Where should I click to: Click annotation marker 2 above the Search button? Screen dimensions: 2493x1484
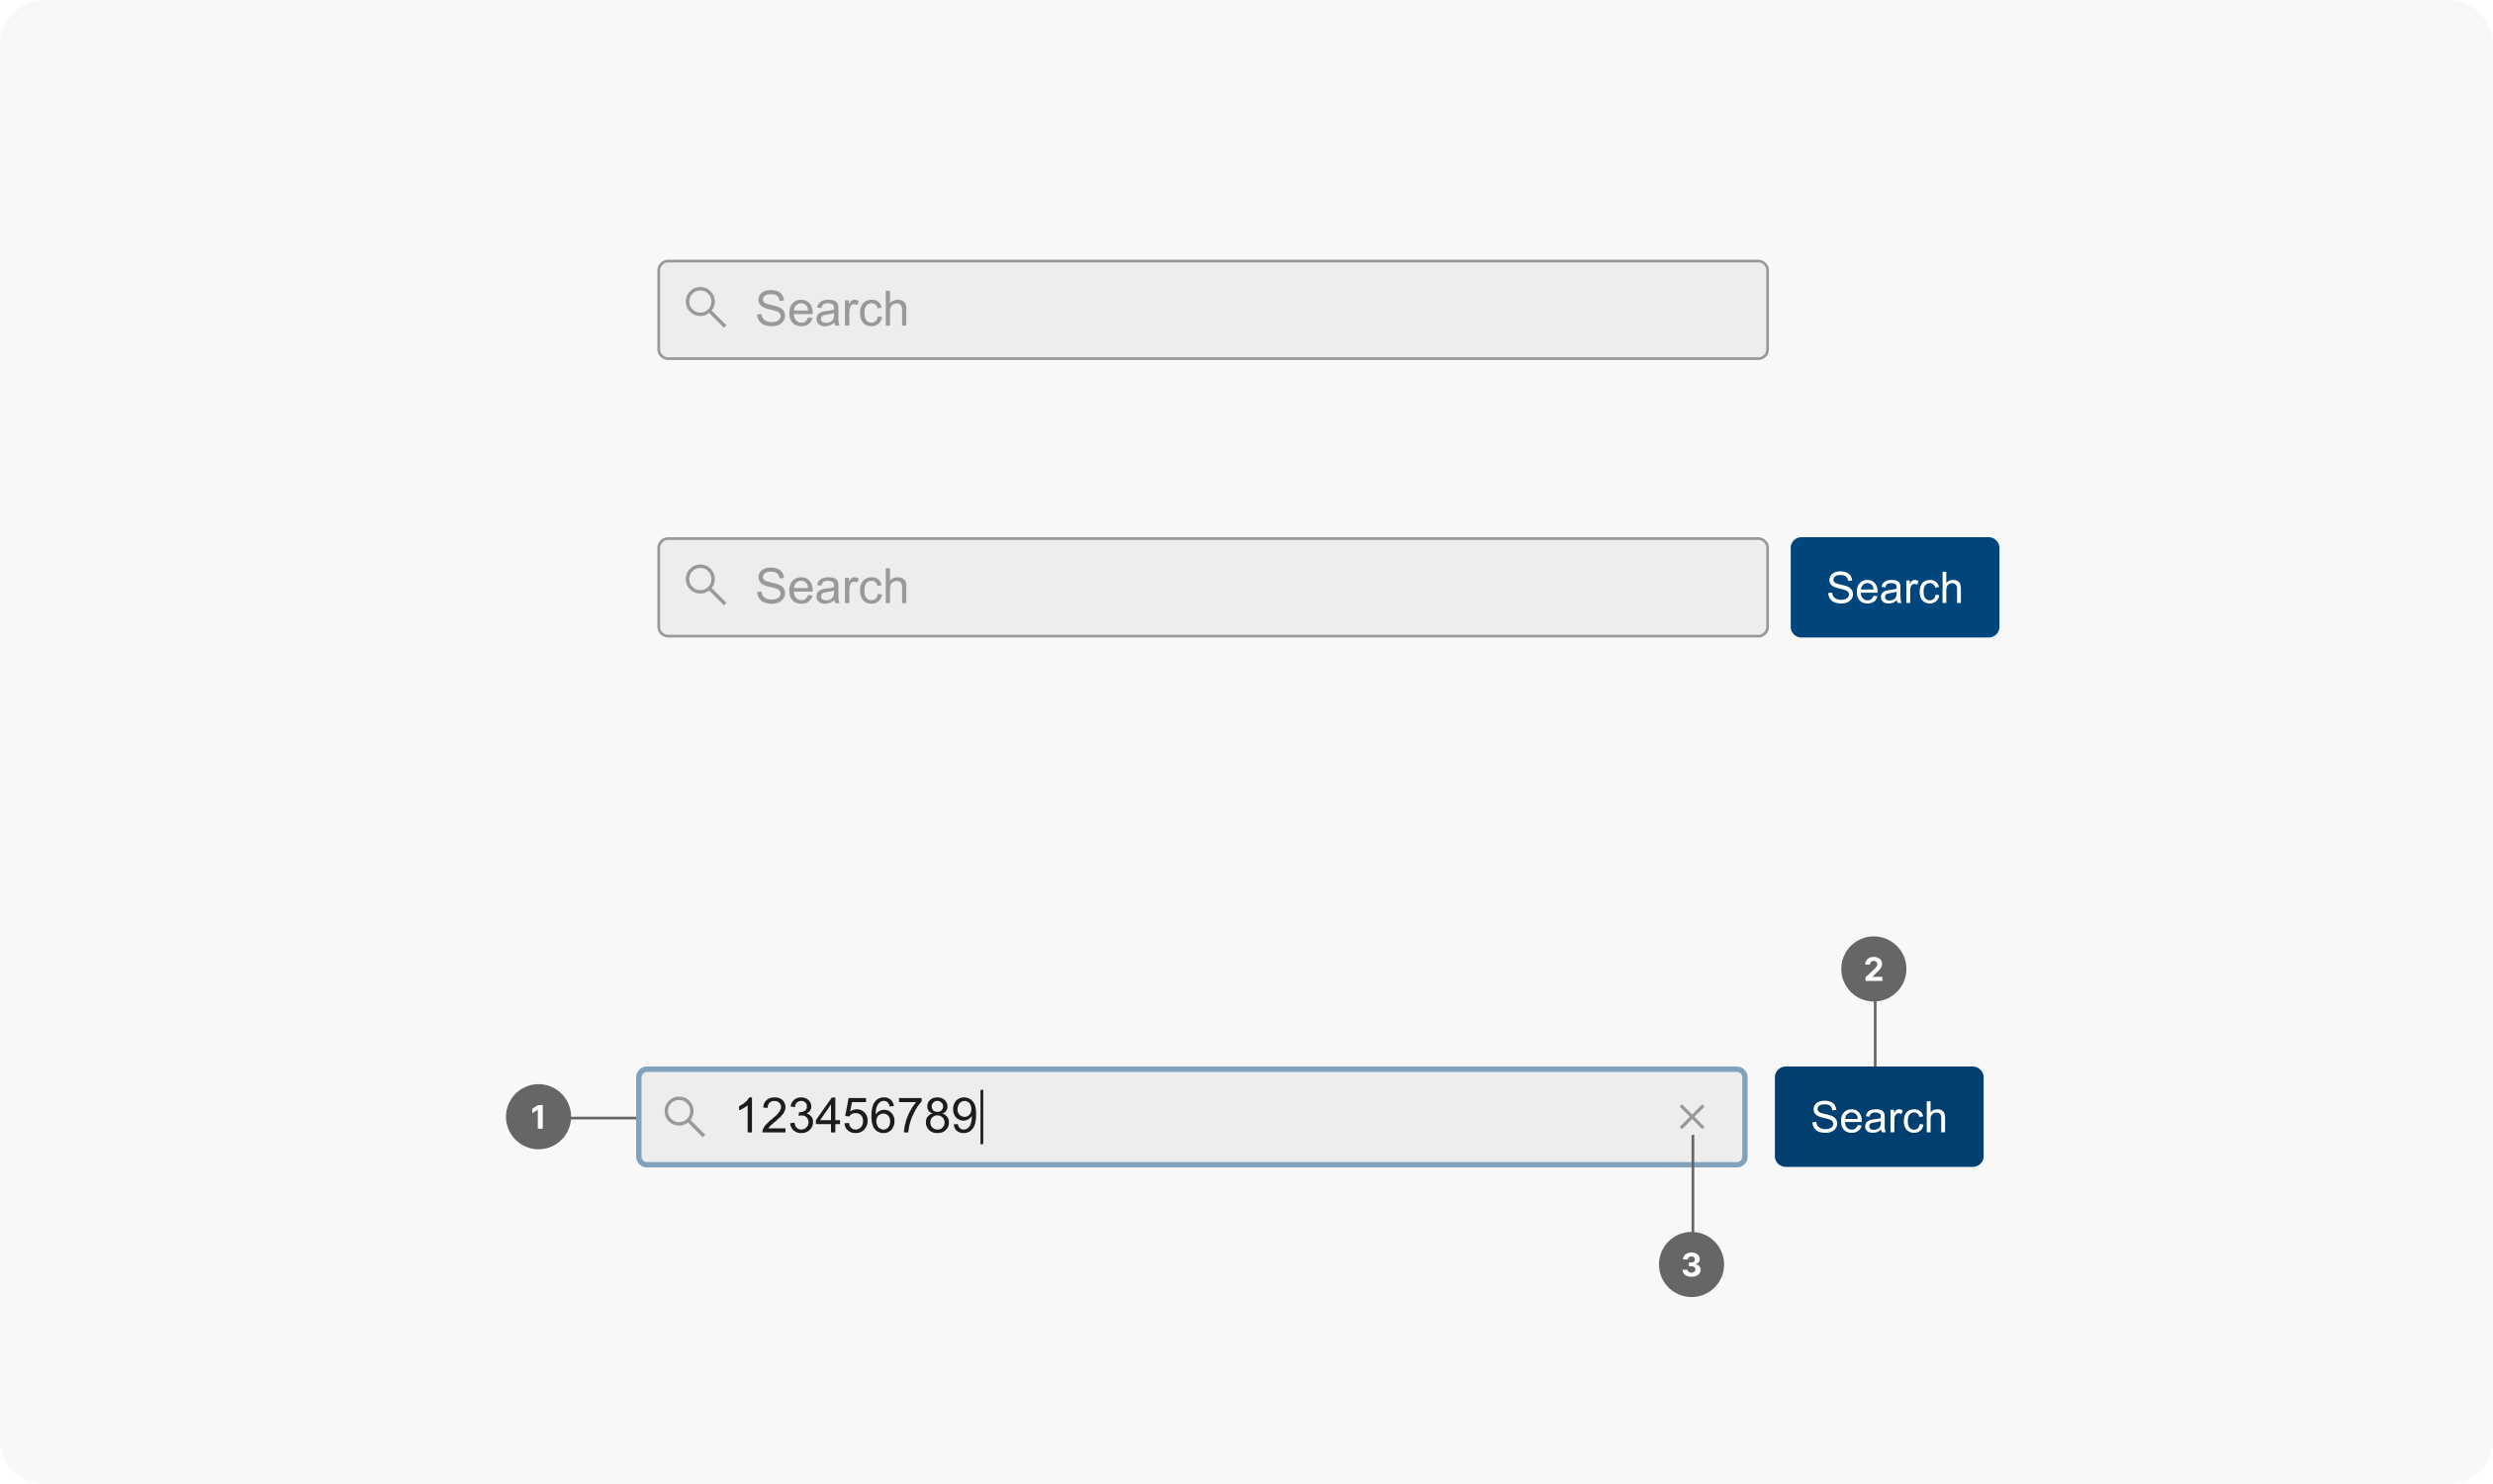pos(1876,967)
